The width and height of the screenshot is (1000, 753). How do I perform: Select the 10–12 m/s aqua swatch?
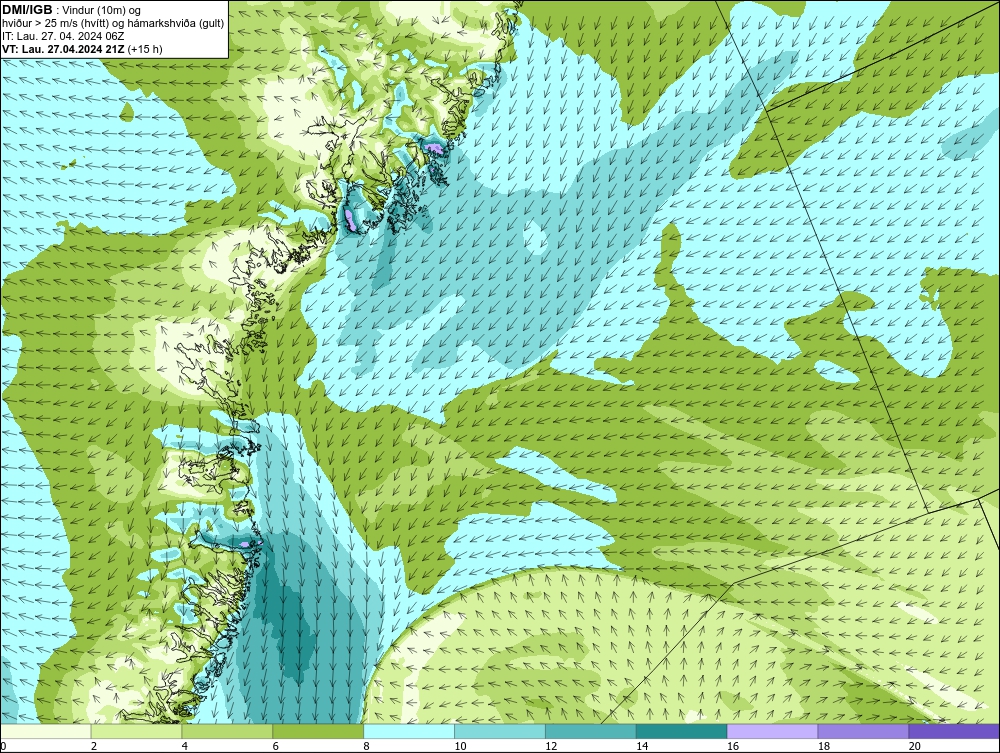[500, 731]
